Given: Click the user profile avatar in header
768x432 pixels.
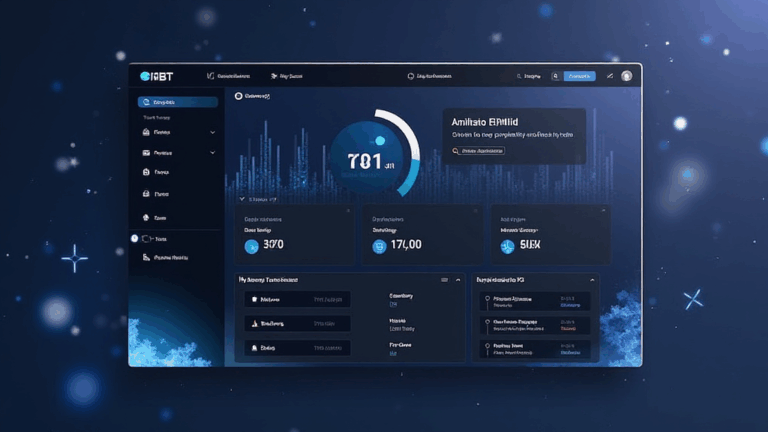Looking at the screenshot, I should coord(626,76).
